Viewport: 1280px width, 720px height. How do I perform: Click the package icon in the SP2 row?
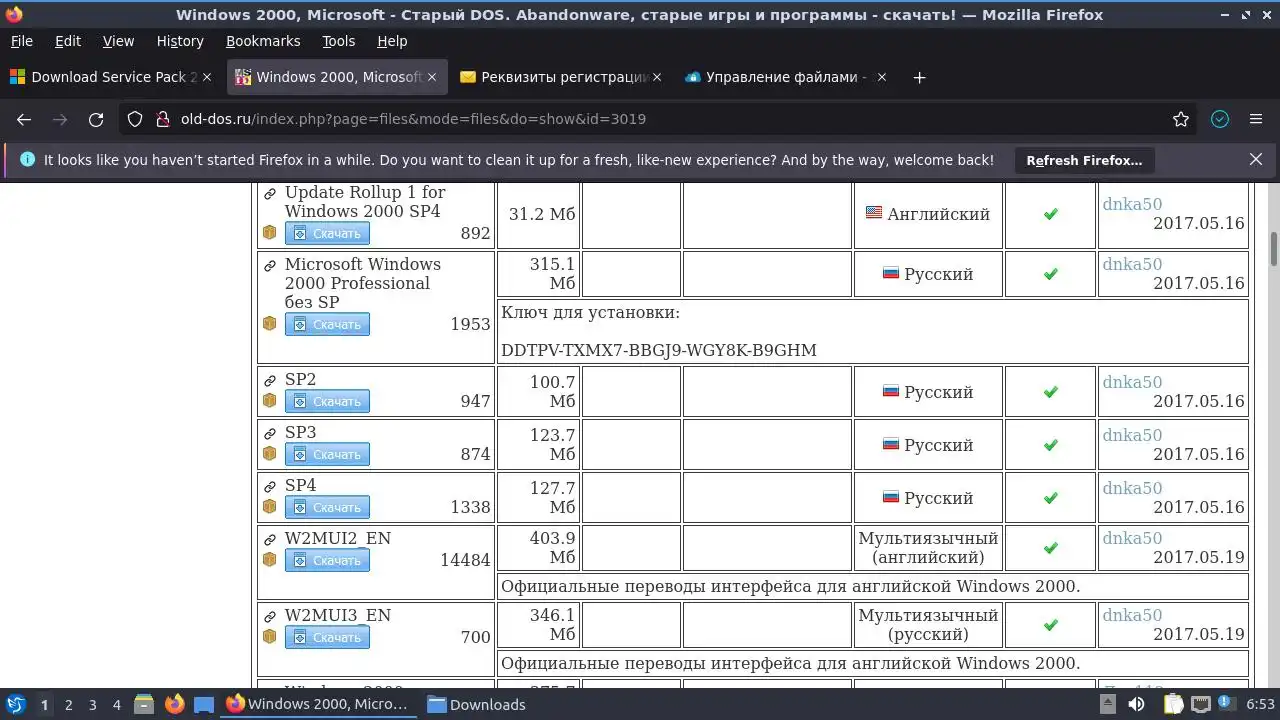269,400
